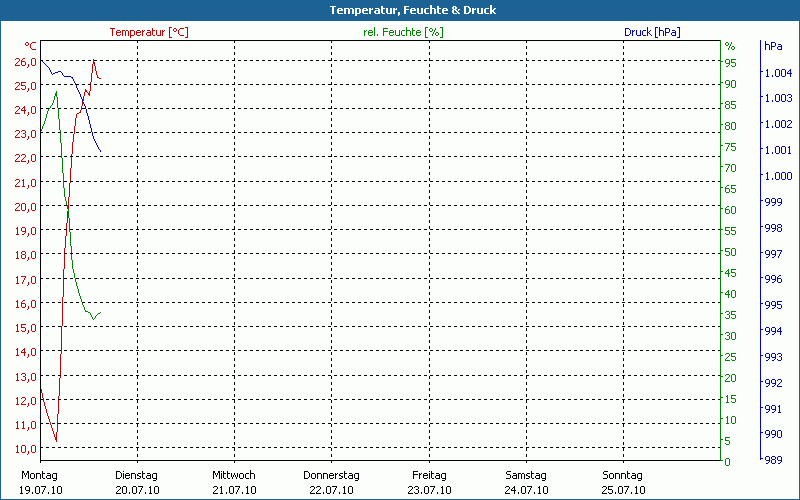Click pressure axis value 999

tap(773, 202)
